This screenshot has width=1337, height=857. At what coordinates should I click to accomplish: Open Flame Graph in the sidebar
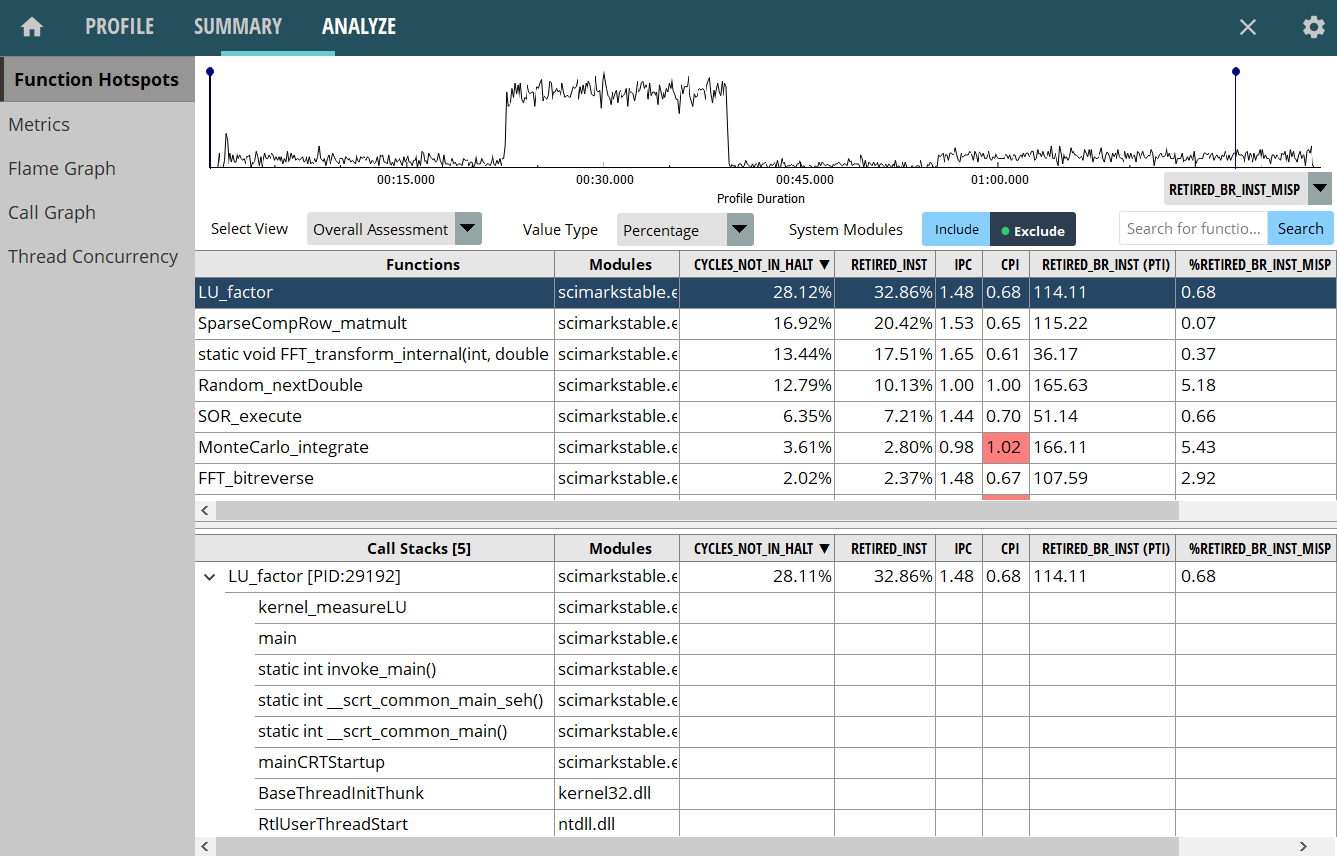click(x=62, y=169)
